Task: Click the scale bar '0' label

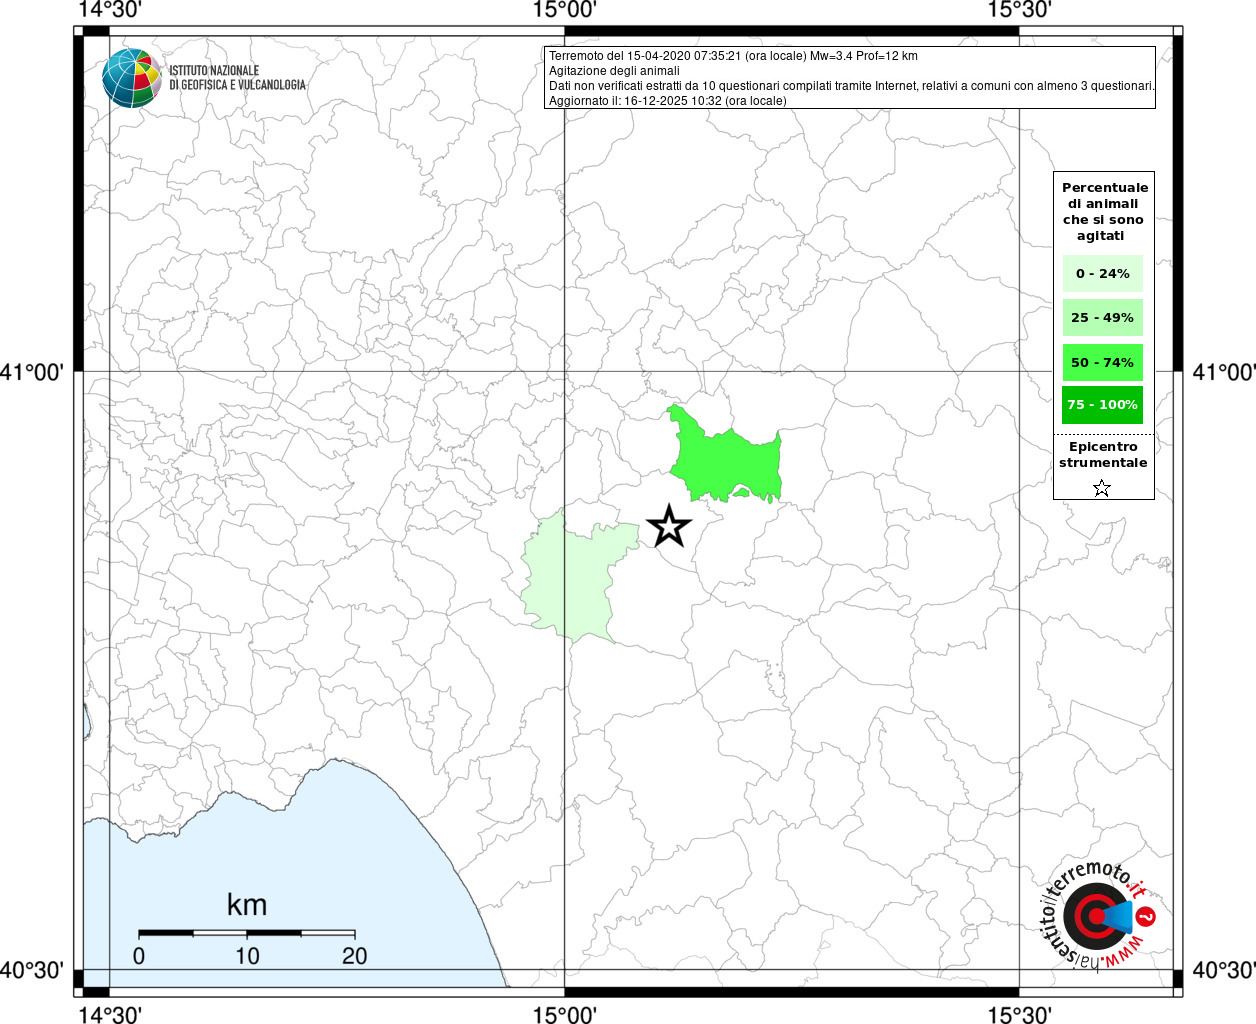Action: (x=139, y=956)
